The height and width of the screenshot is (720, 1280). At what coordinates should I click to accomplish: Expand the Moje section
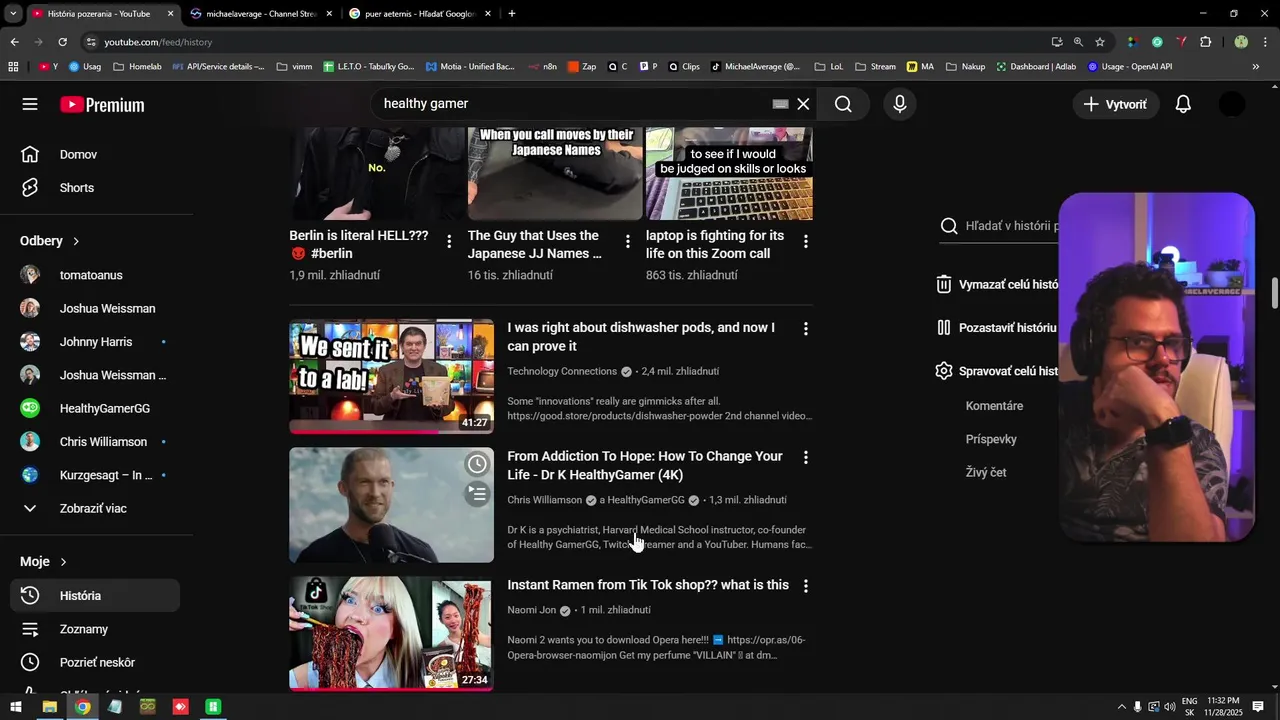[44, 561]
